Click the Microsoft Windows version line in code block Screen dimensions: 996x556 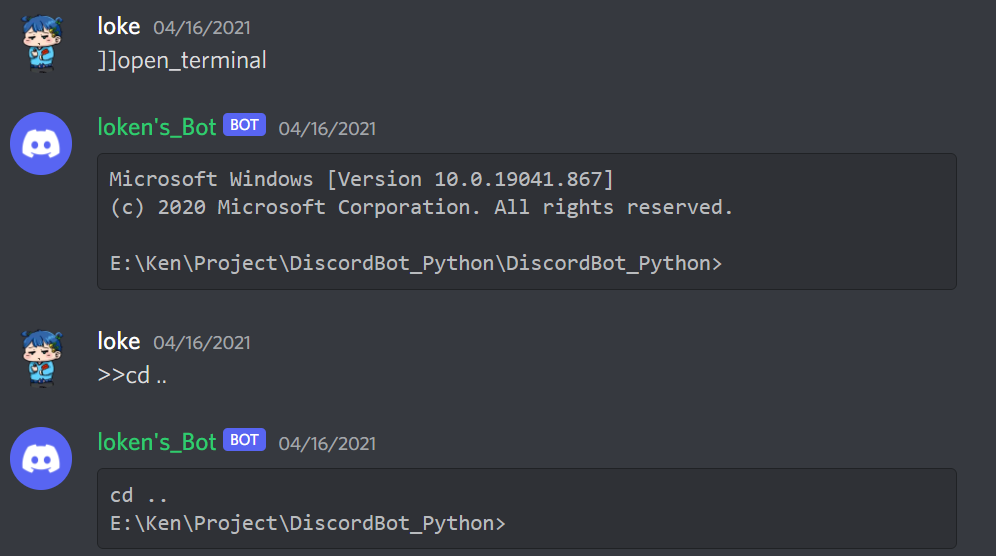coord(361,179)
